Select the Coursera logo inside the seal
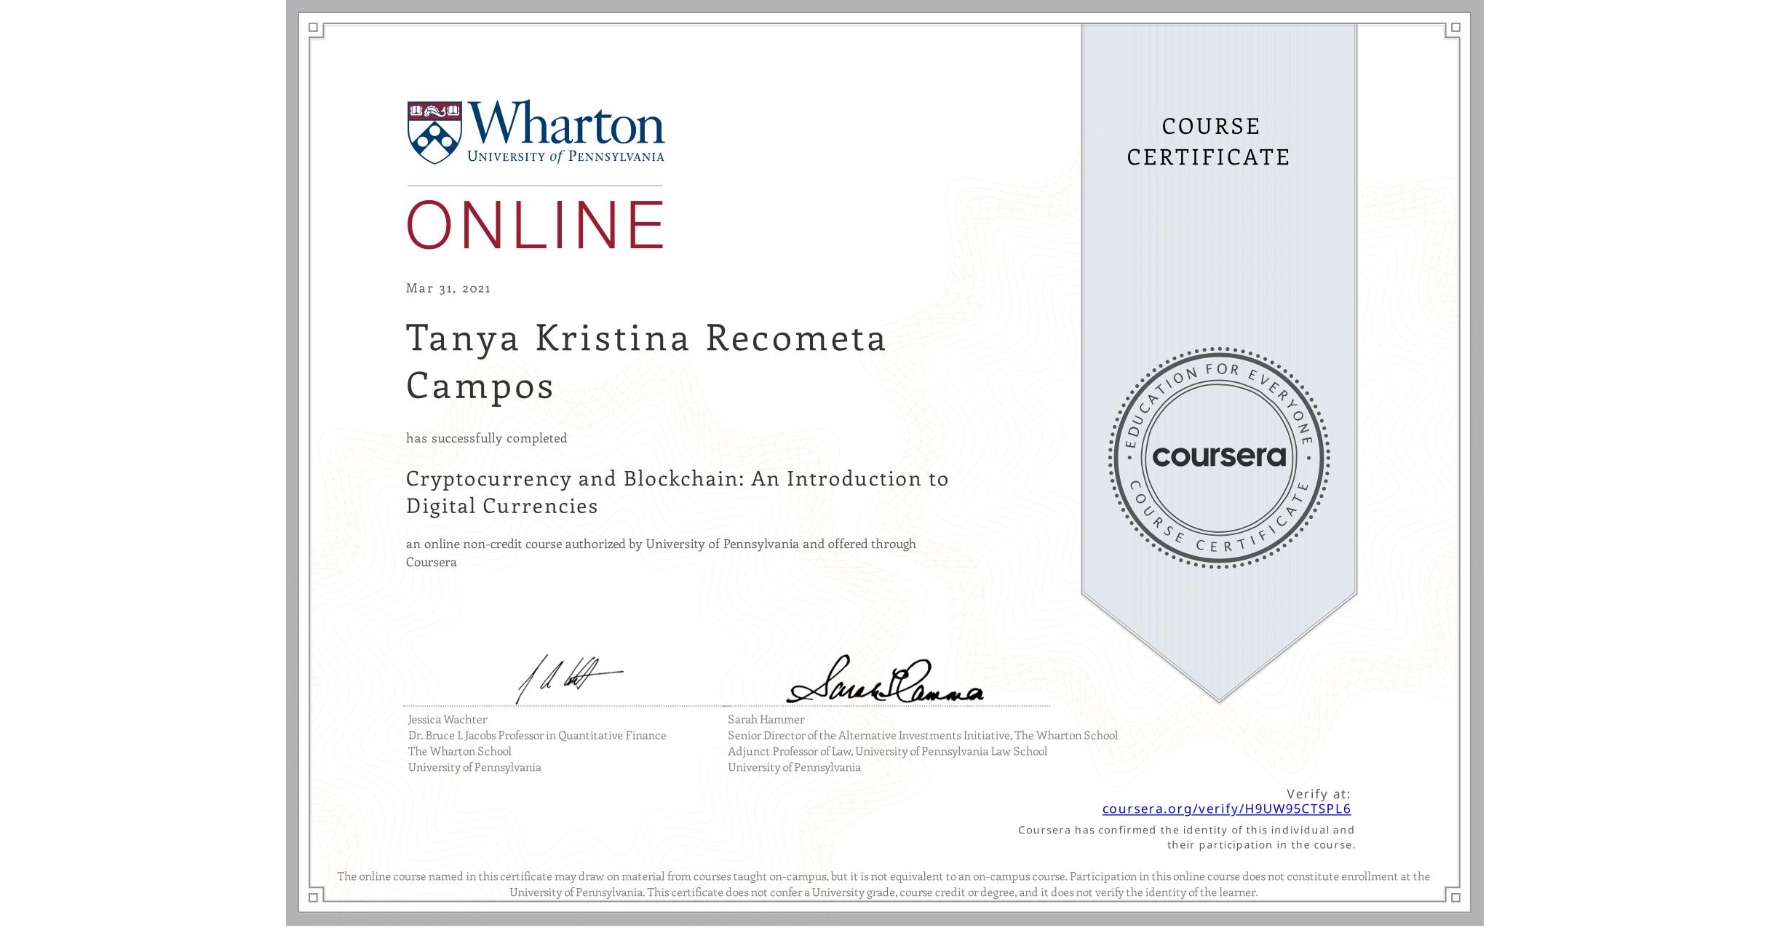Screen dimensions: 1772x928 (x=1219, y=457)
